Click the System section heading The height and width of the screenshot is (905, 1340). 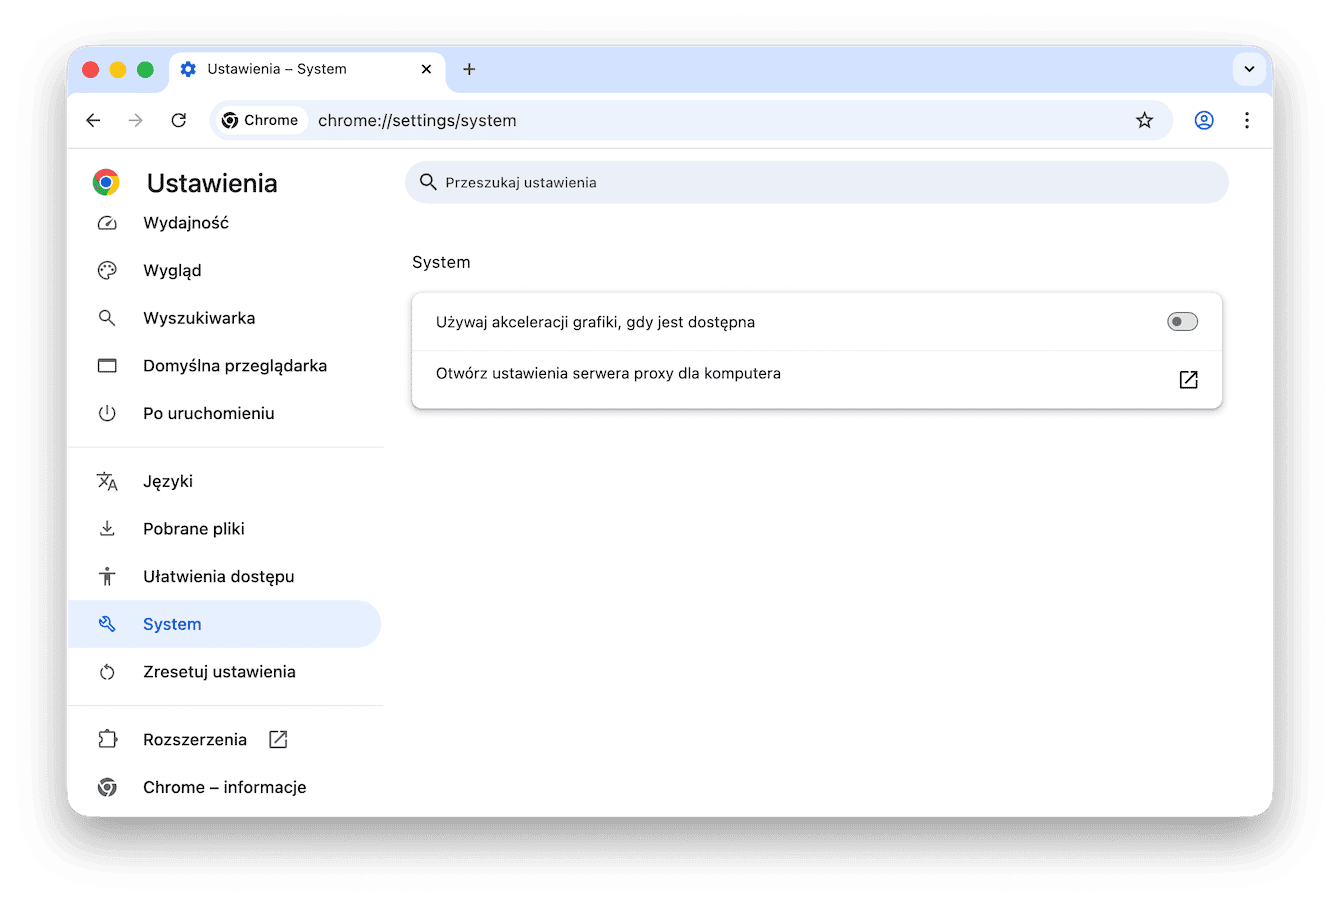click(x=441, y=262)
